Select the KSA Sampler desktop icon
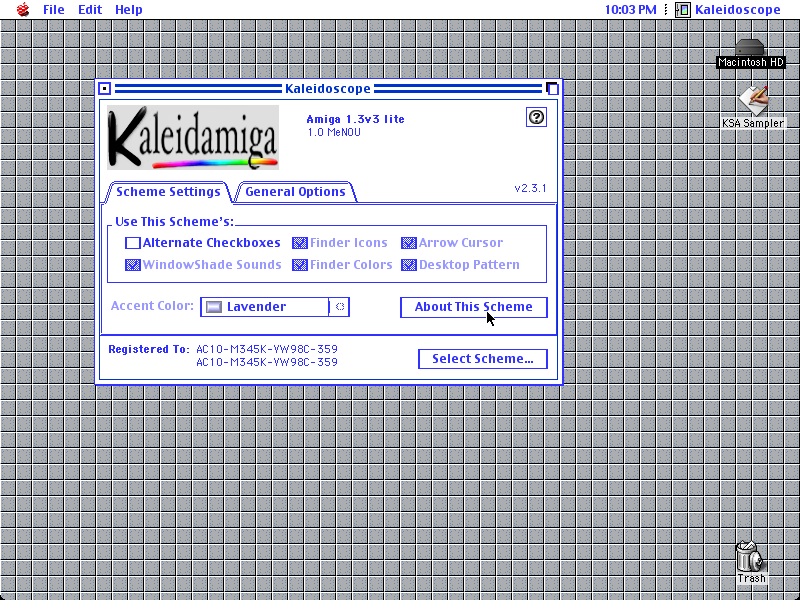Viewport: 800px width, 600px height. click(753, 108)
